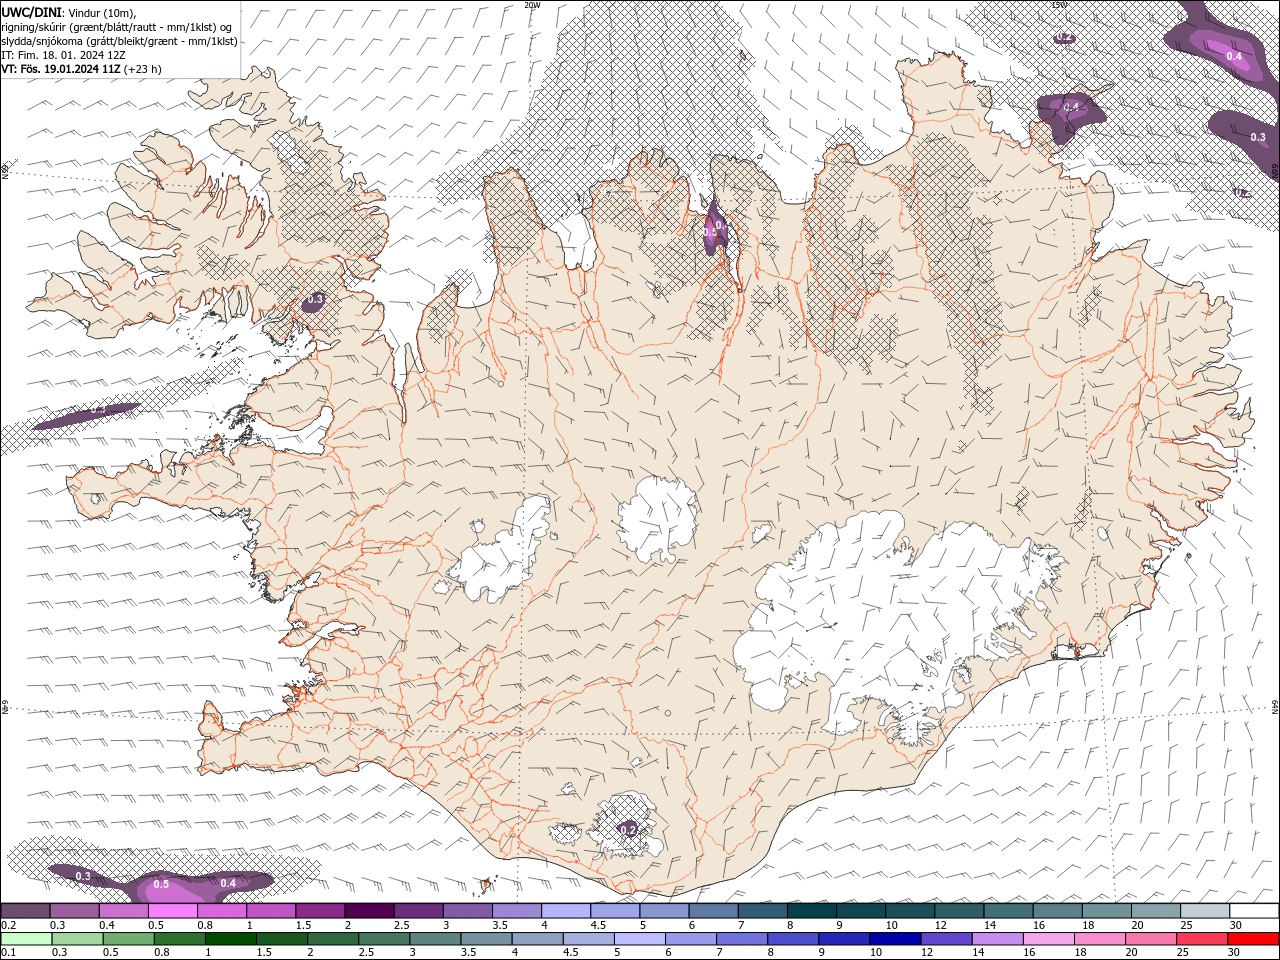Click the 20W longitude label at top
The height and width of the screenshot is (960, 1280).
pos(532,5)
